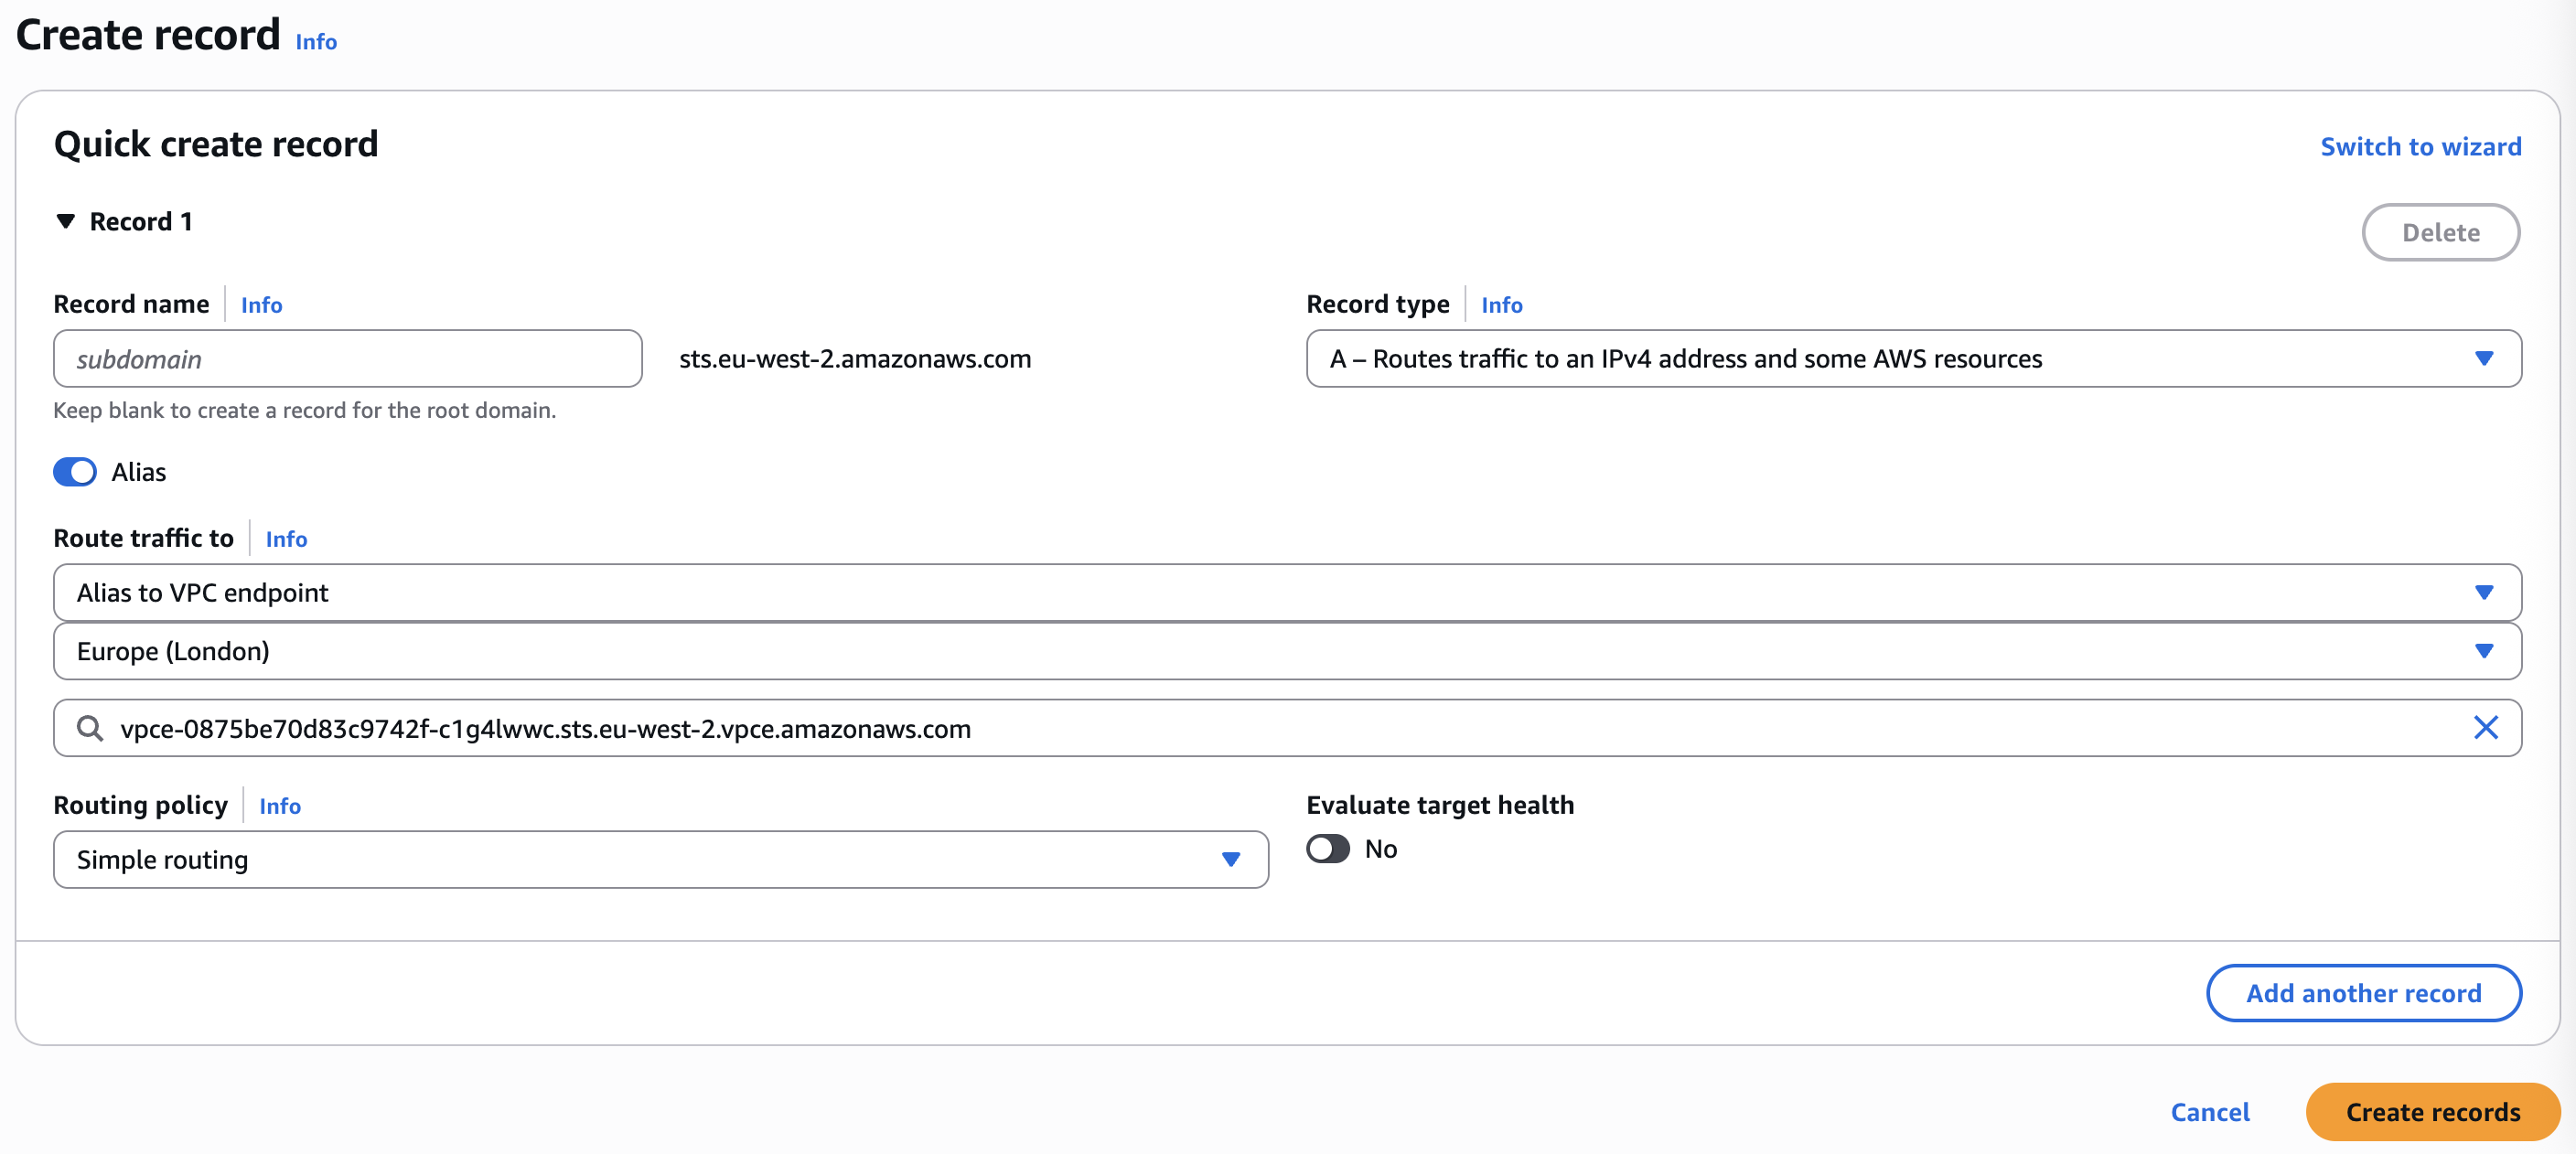Open the Simple routing policy dropdown
Image resolution: width=2576 pixels, height=1154 pixels.
click(x=660, y=860)
